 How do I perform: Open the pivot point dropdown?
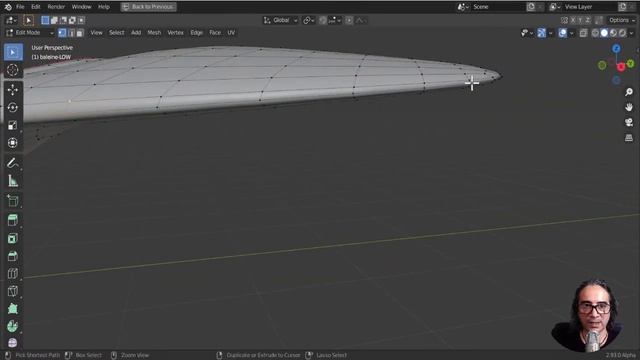coord(309,20)
